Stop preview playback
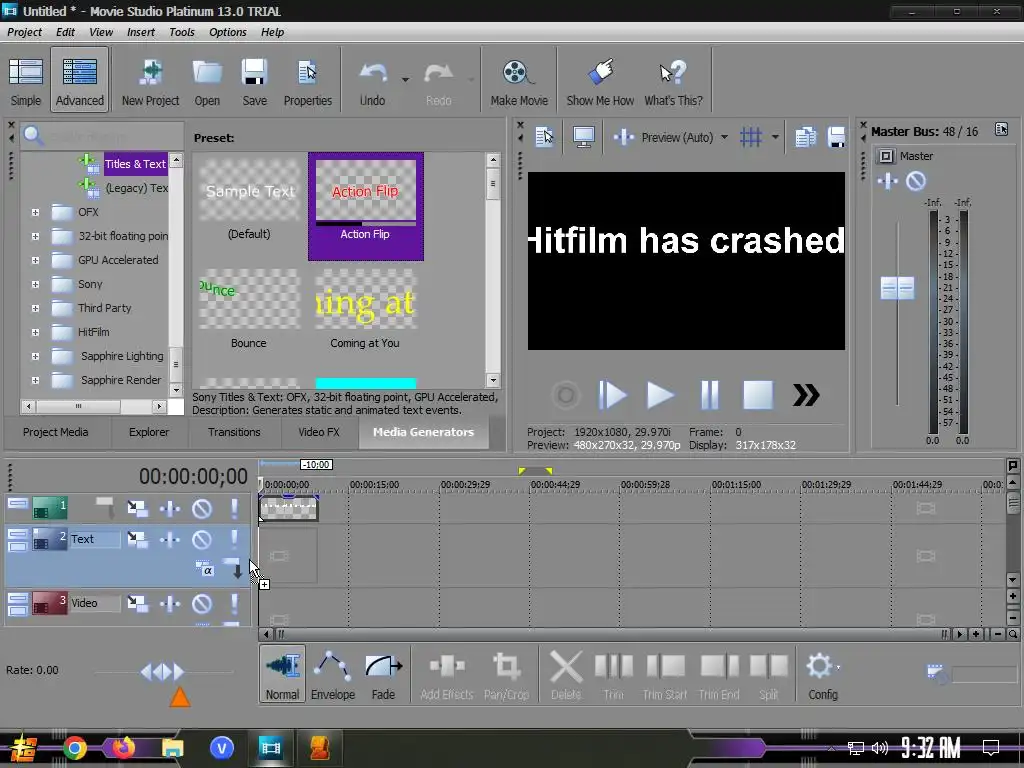 pos(758,395)
